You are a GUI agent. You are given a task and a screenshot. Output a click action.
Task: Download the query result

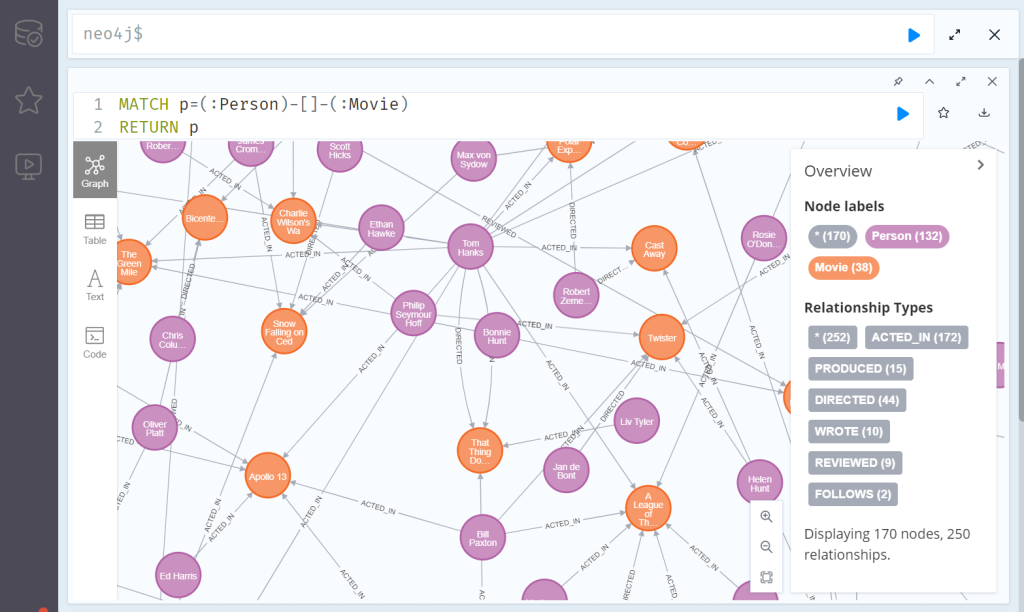[x=984, y=113]
